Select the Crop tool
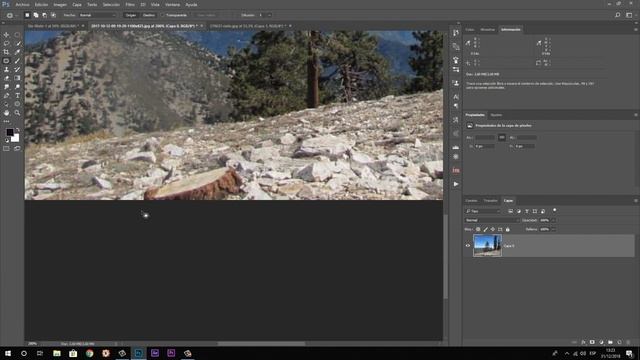Image resolution: width=640 pixels, height=360 pixels. tap(6, 52)
